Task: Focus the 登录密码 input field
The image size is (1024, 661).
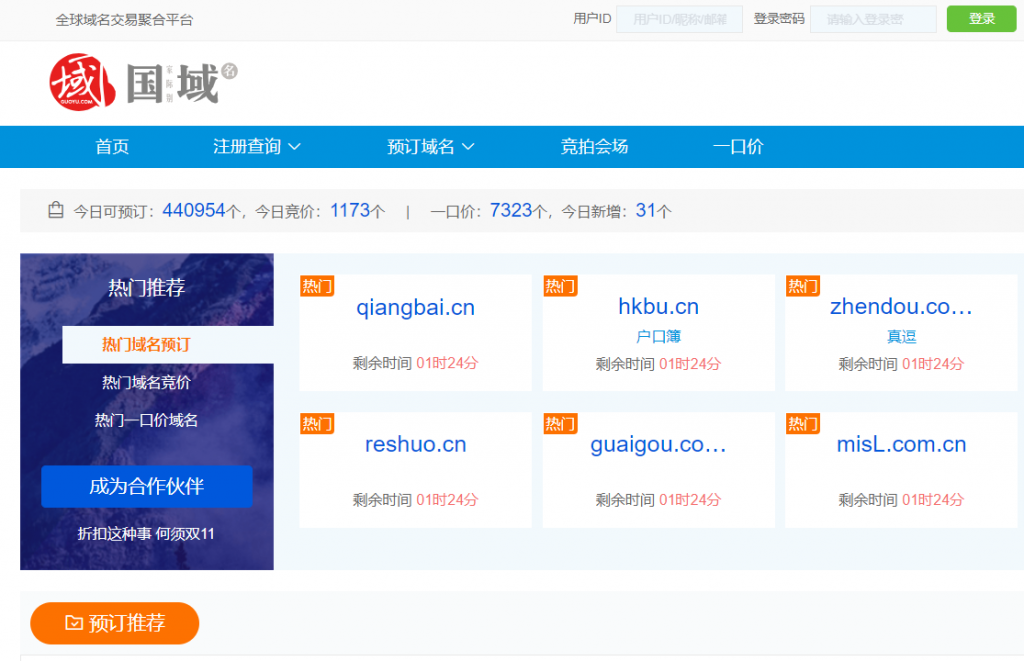Action: pos(873,20)
